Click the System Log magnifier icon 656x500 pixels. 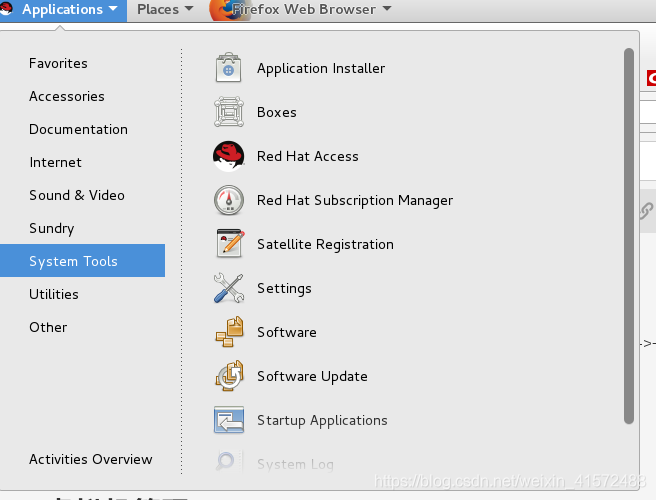228,462
